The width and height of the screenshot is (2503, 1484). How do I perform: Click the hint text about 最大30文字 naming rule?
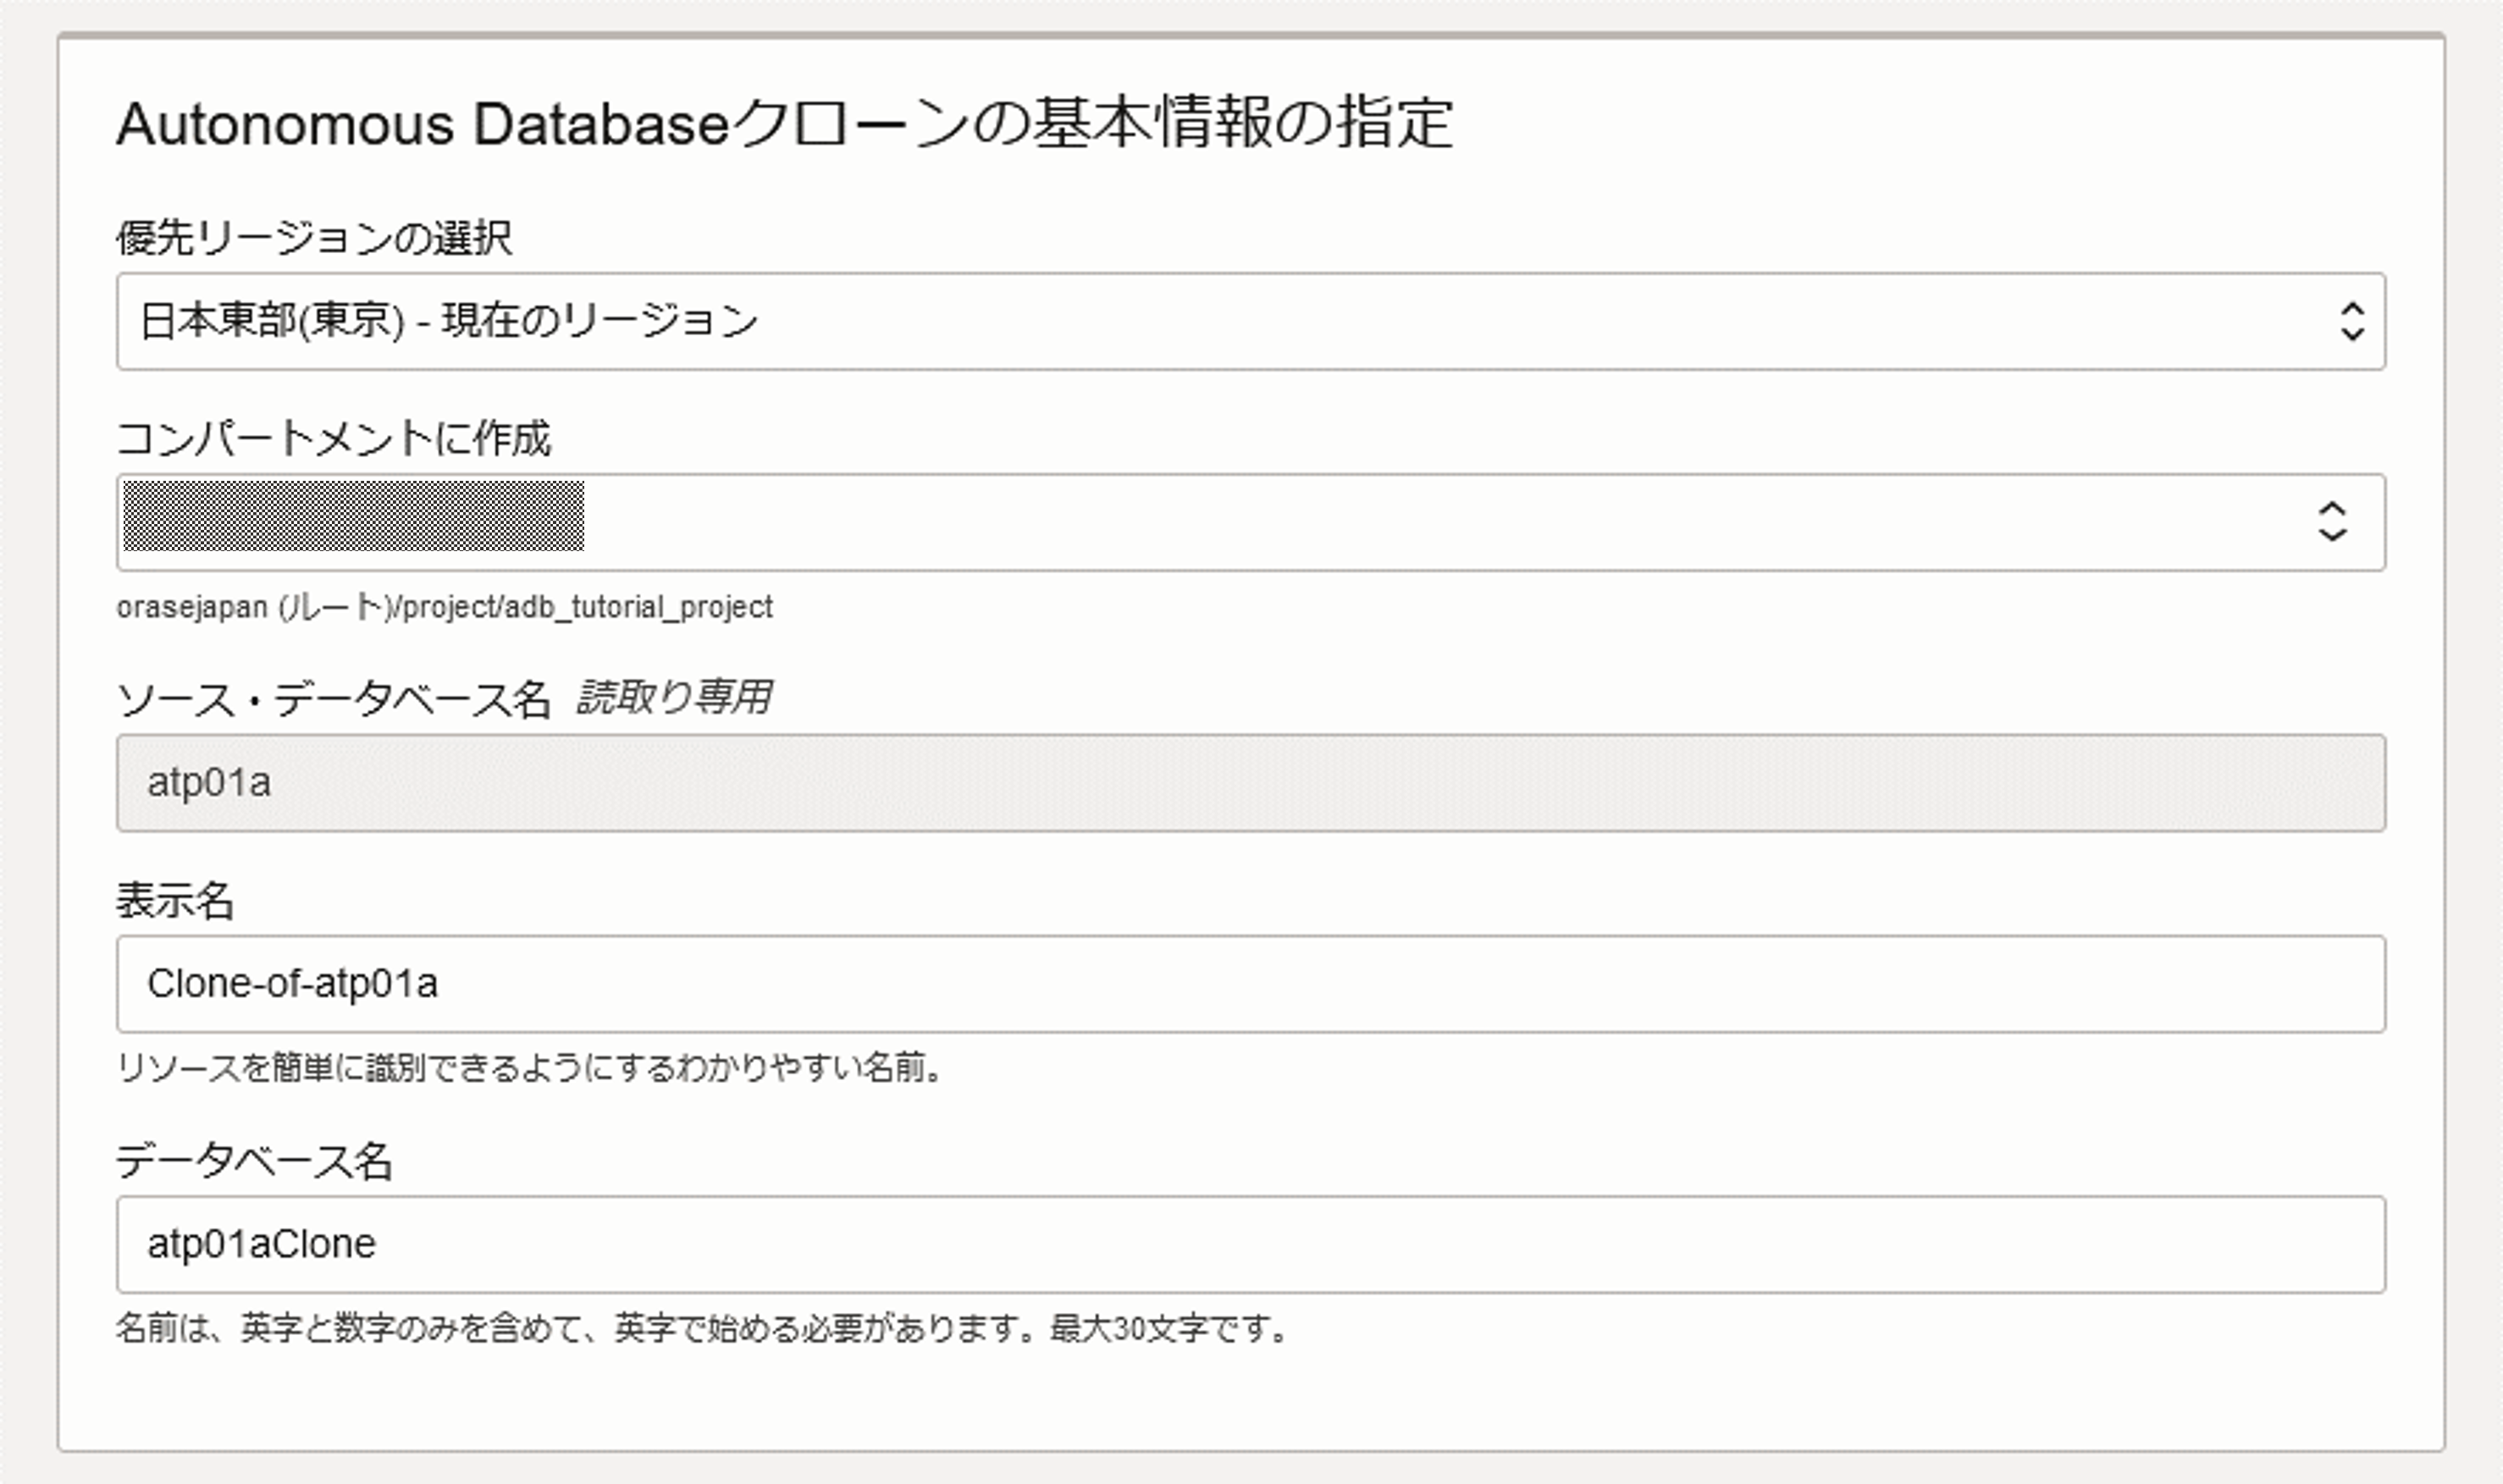coord(700,1329)
